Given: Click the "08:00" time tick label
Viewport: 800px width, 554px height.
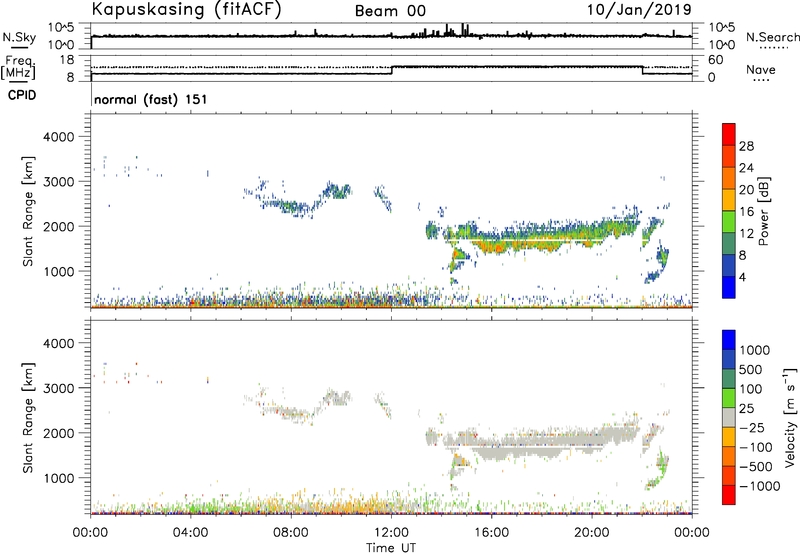Looking at the screenshot, I should tap(291, 533).
